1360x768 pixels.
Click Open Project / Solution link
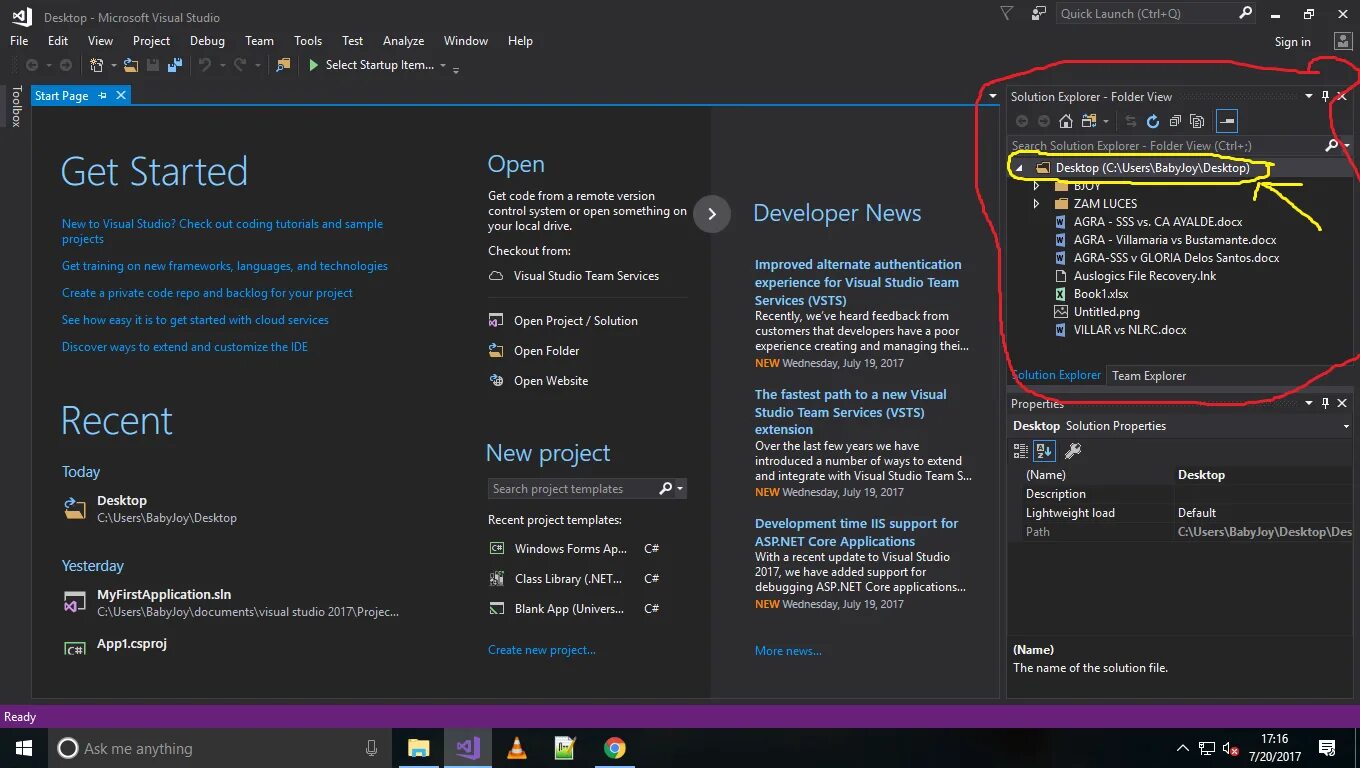pyautogui.click(x=575, y=321)
